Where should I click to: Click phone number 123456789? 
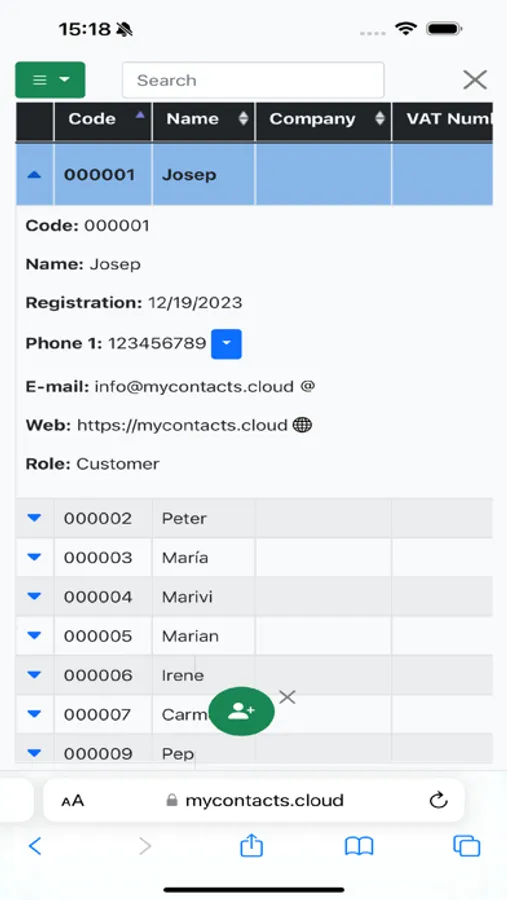tap(157, 343)
